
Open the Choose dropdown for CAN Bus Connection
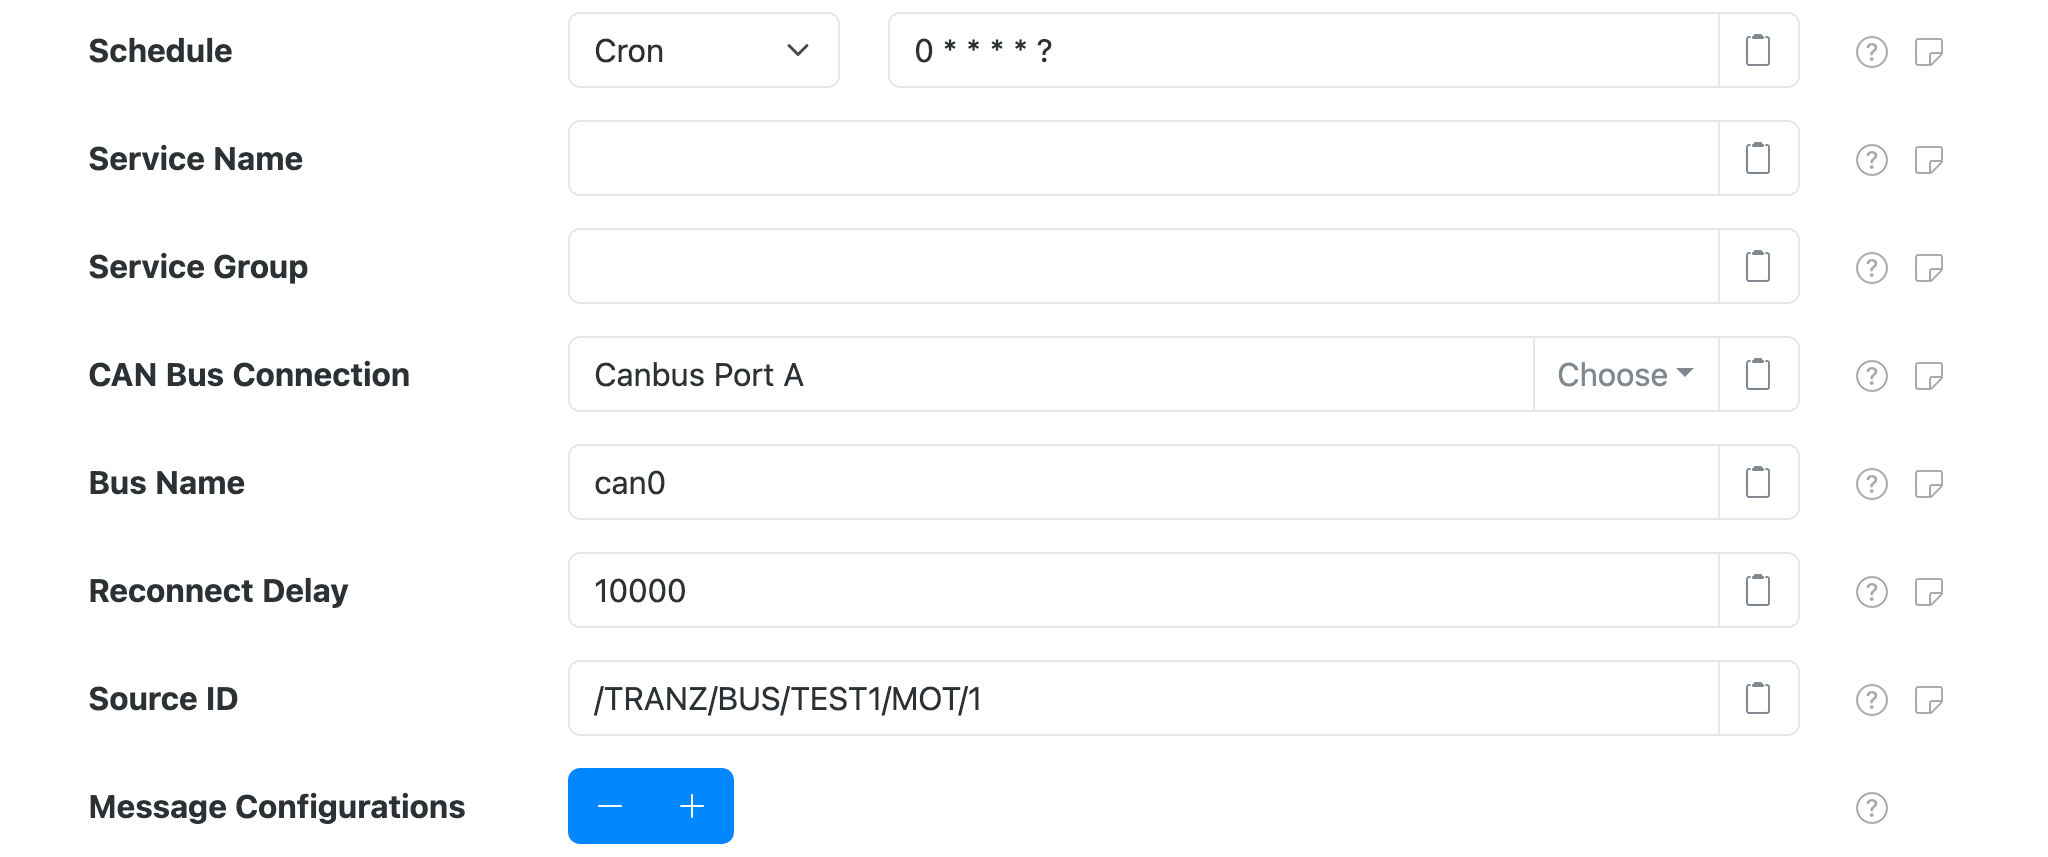[x=1624, y=374]
